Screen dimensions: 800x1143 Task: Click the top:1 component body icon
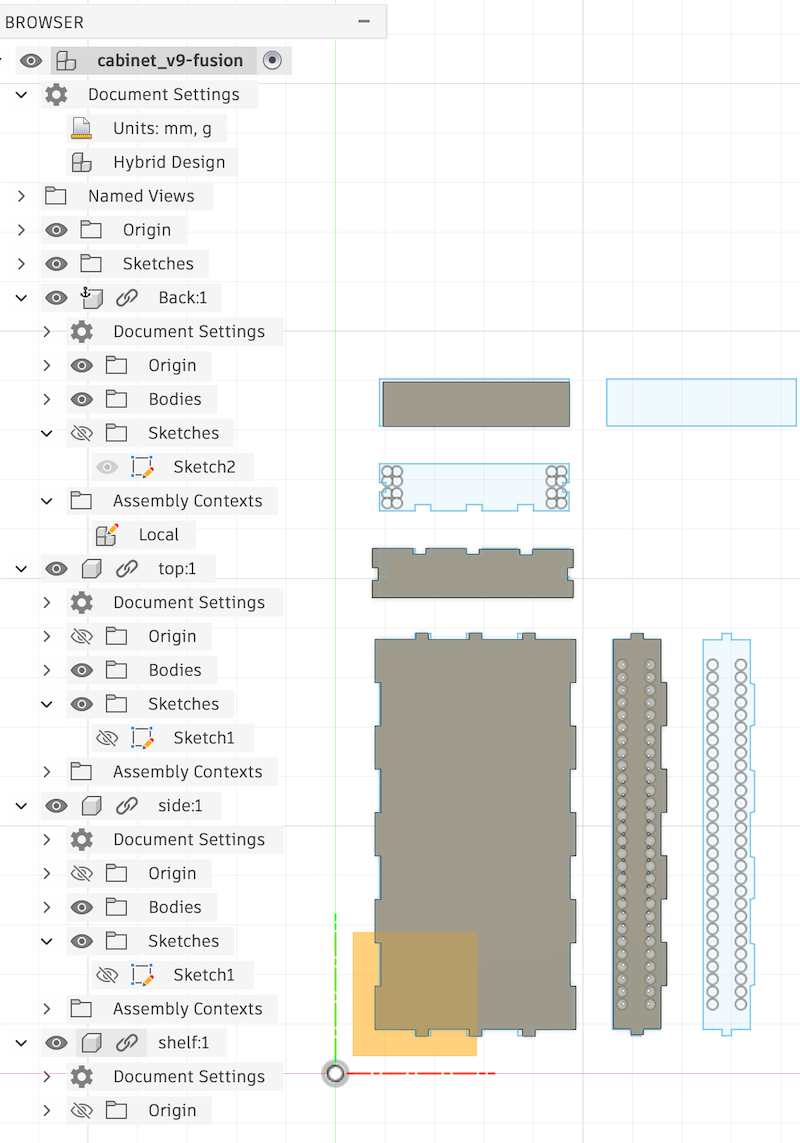point(91,568)
